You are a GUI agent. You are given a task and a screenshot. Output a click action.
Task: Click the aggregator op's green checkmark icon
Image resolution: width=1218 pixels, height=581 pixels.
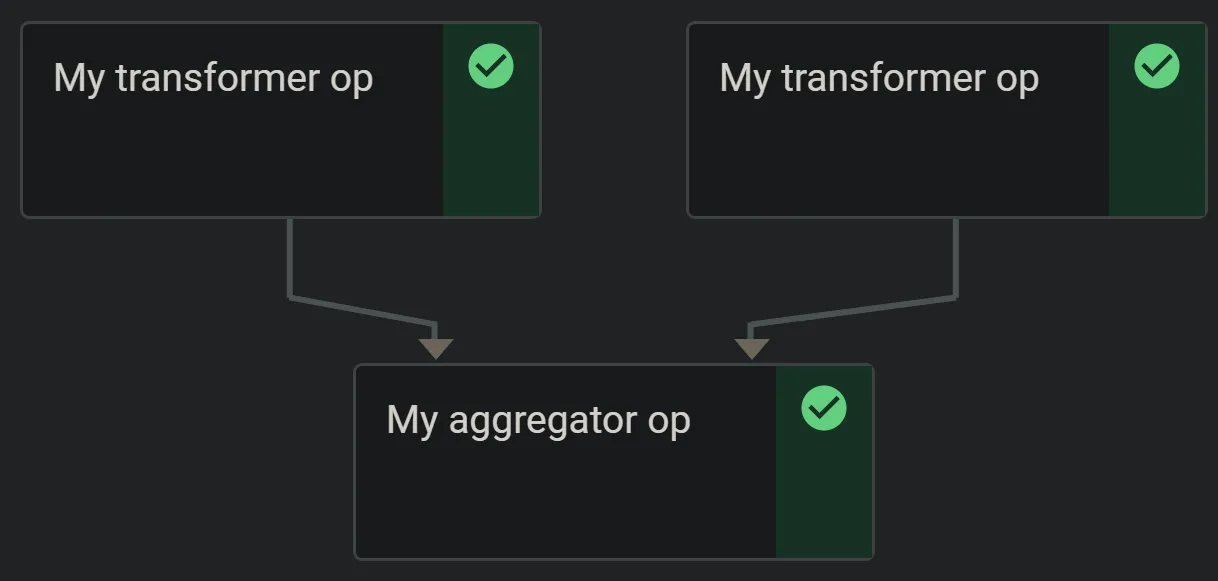pyautogui.click(x=824, y=409)
